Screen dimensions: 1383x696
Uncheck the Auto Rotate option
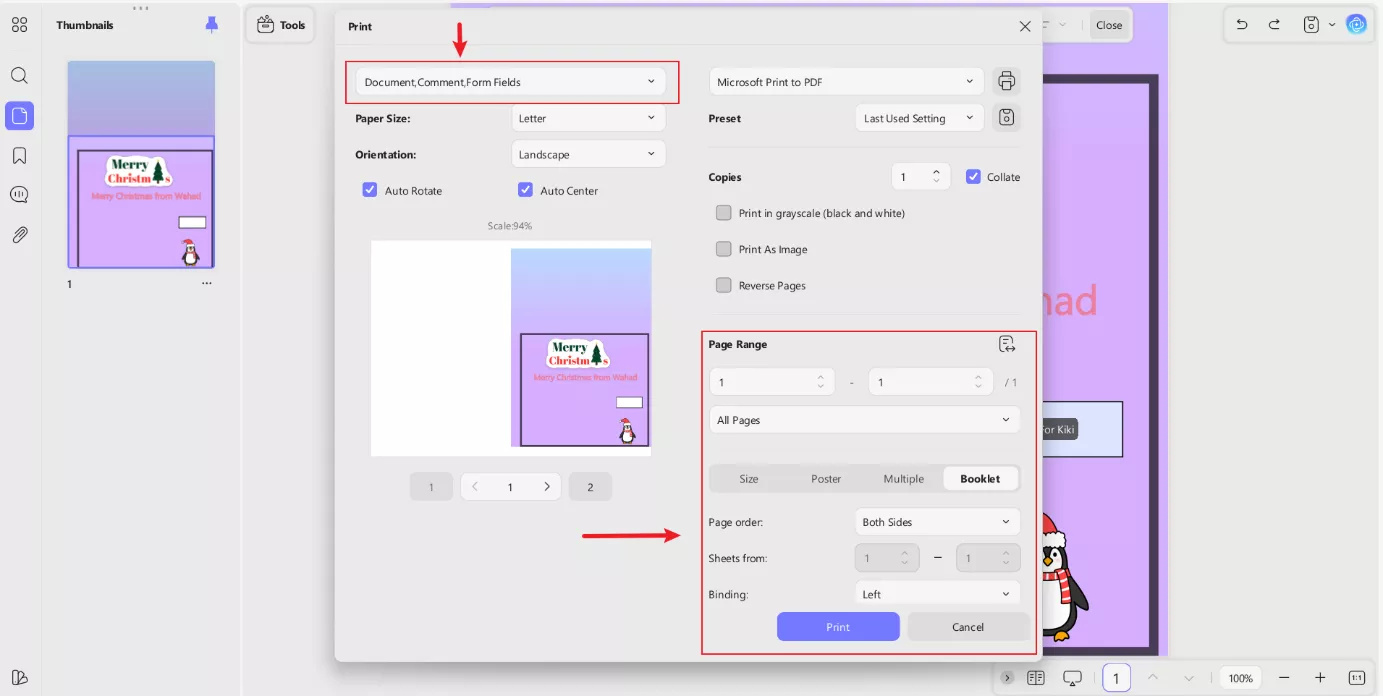click(370, 189)
